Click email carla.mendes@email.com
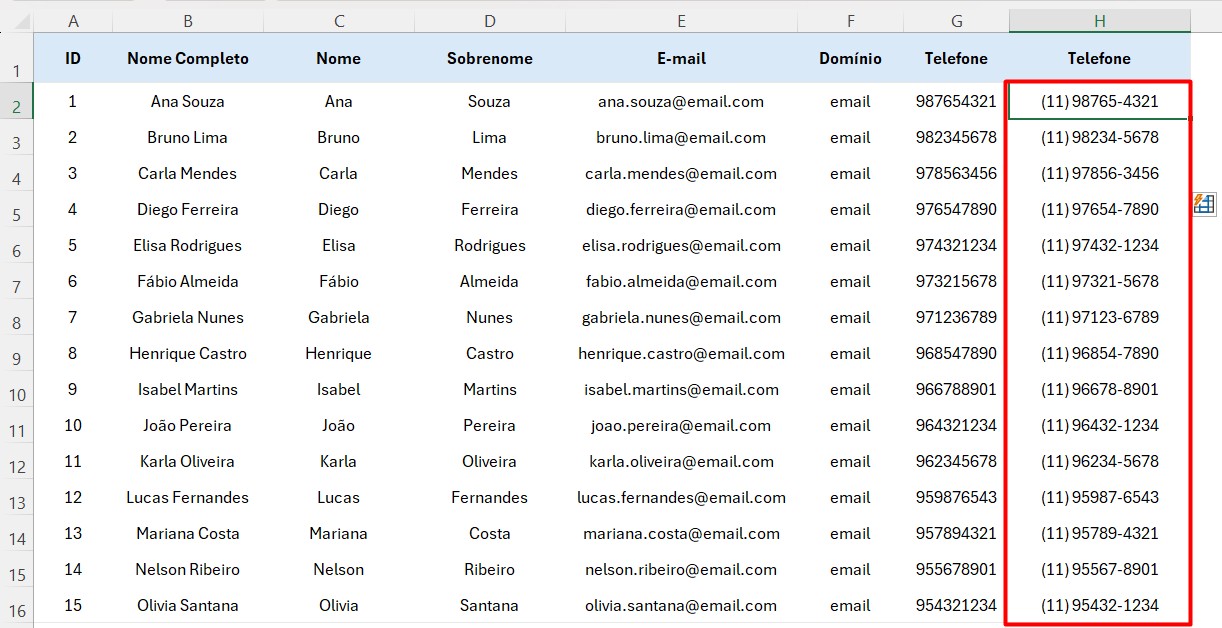Viewport: 1222px width, 628px height. click(x=681, y=173)
